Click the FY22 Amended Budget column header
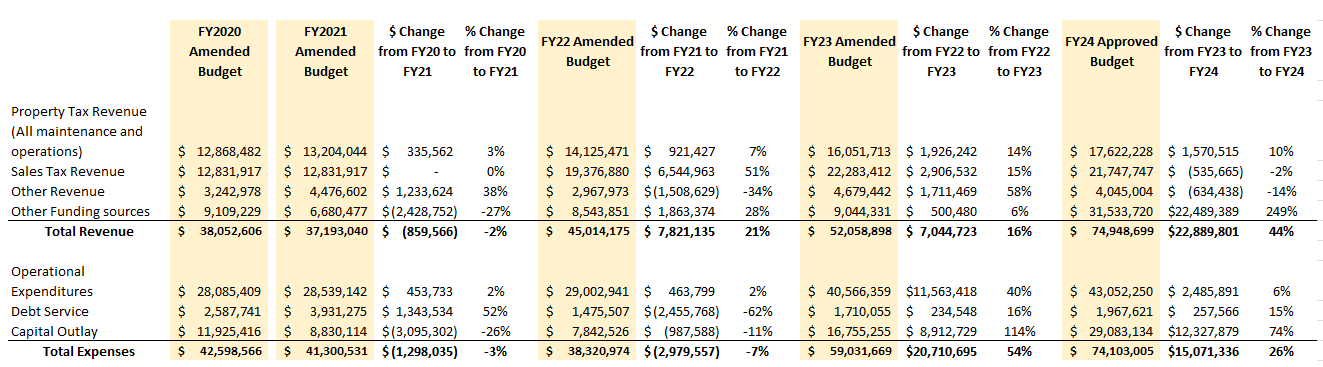This screenshot has height=367, width=1323. (x=587, y=51)
